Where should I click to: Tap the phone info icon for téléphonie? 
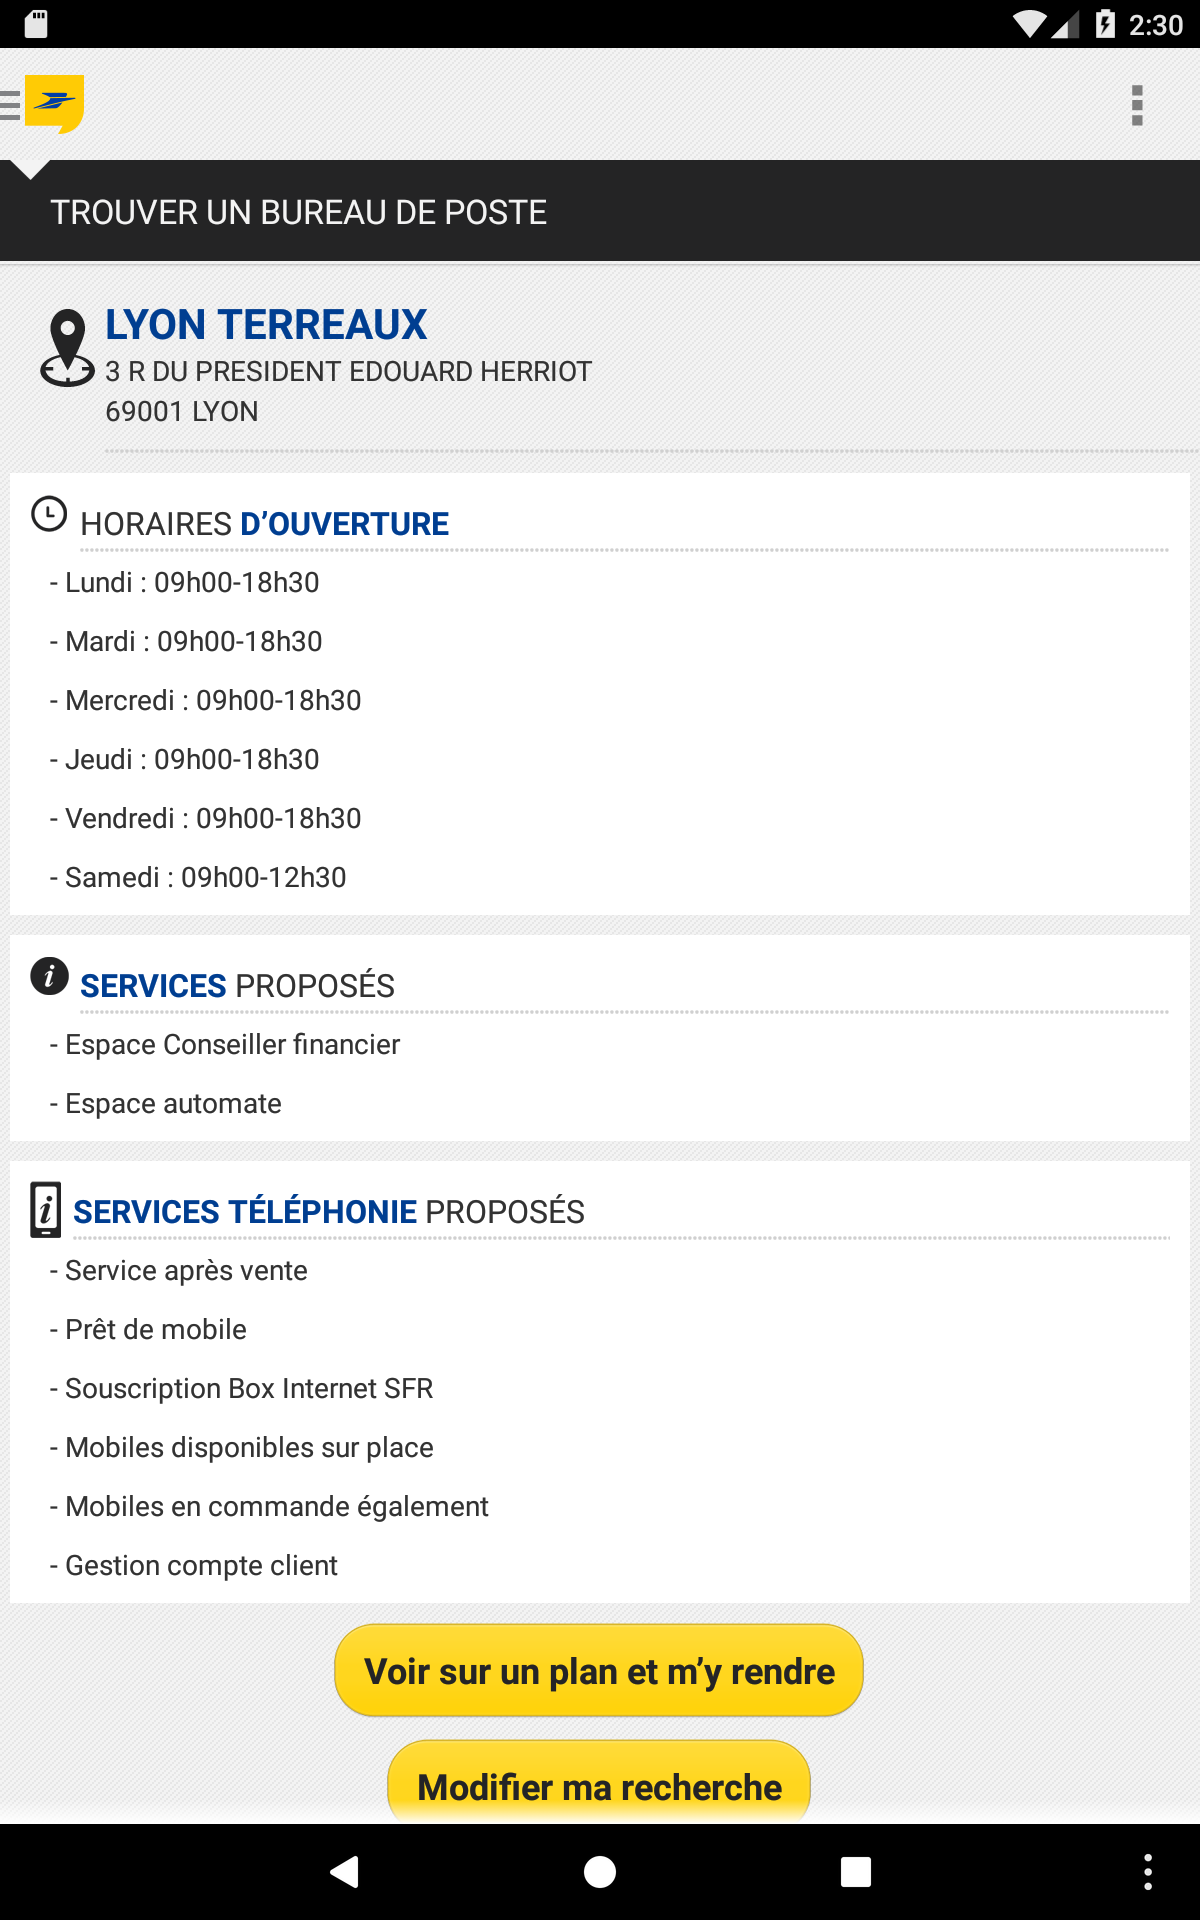pyautogui.click(x=46, y=1209)
